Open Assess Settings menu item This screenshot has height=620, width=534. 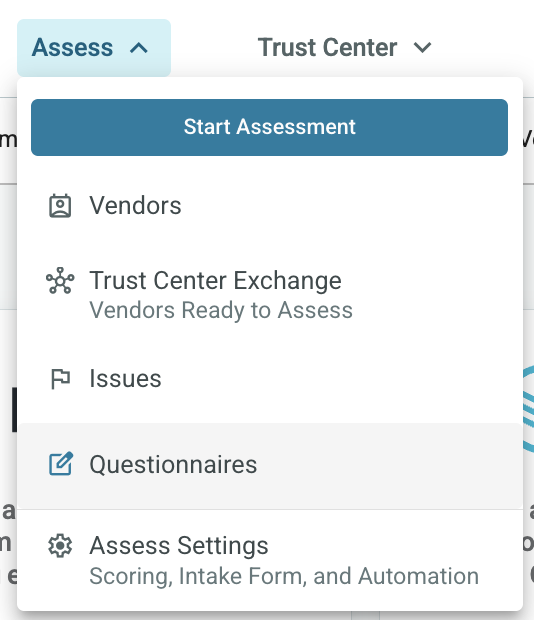coord(270,560)
